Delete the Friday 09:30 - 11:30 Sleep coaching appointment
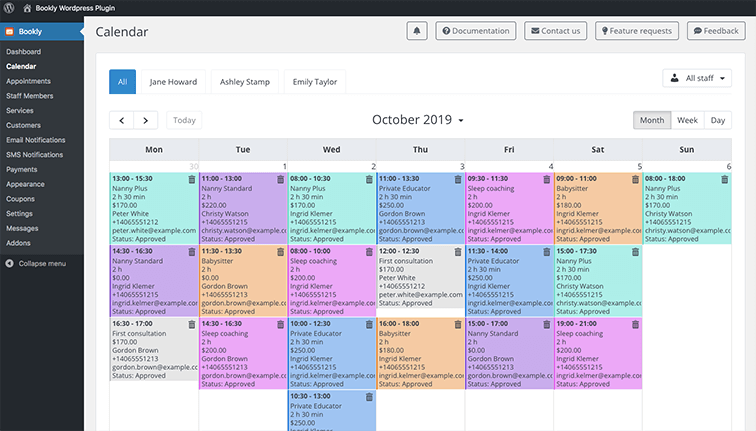 point(546,179)
